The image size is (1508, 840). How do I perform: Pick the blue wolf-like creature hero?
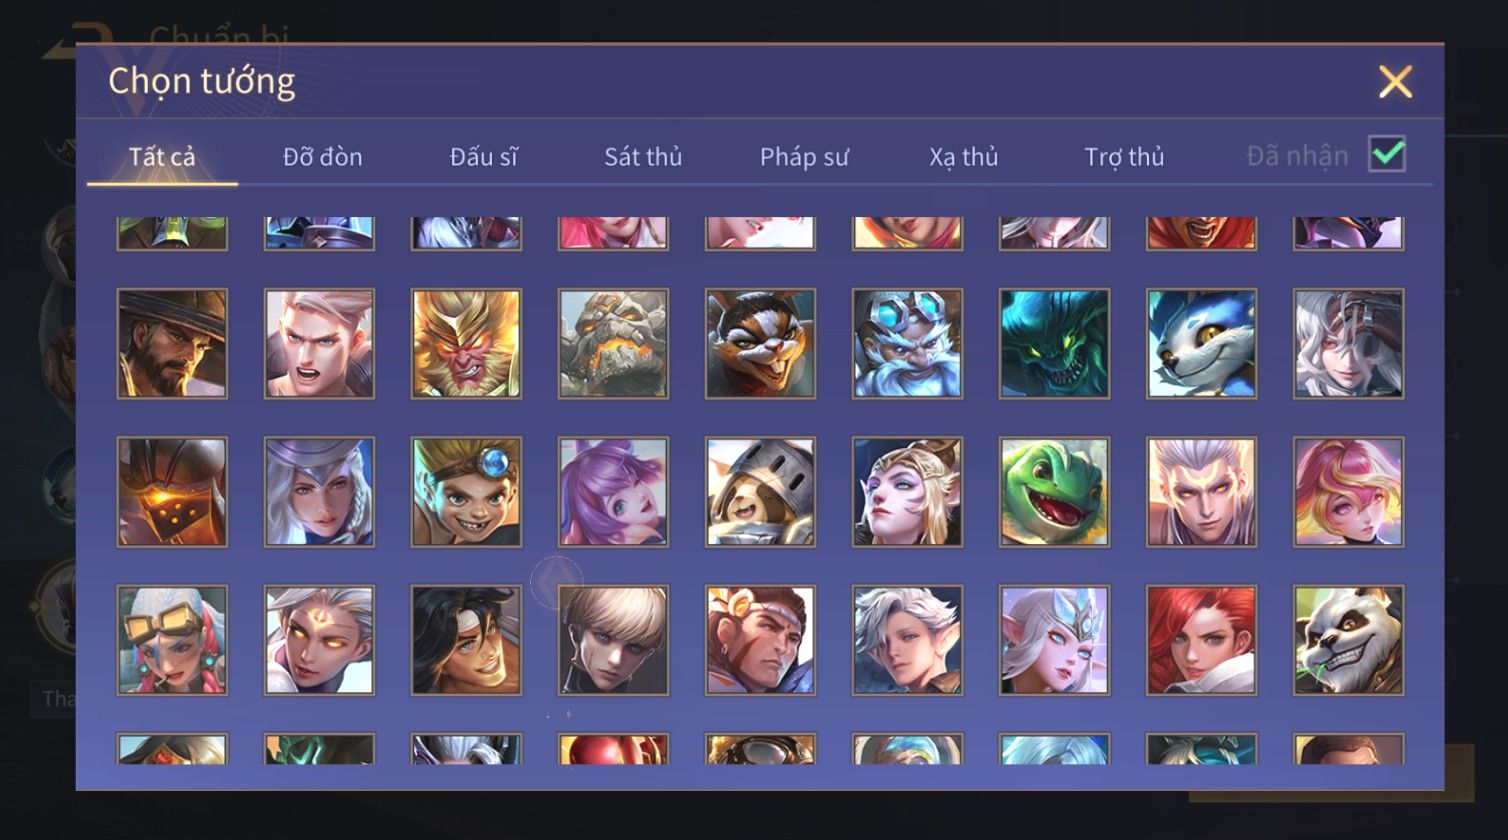[1201, 344]
